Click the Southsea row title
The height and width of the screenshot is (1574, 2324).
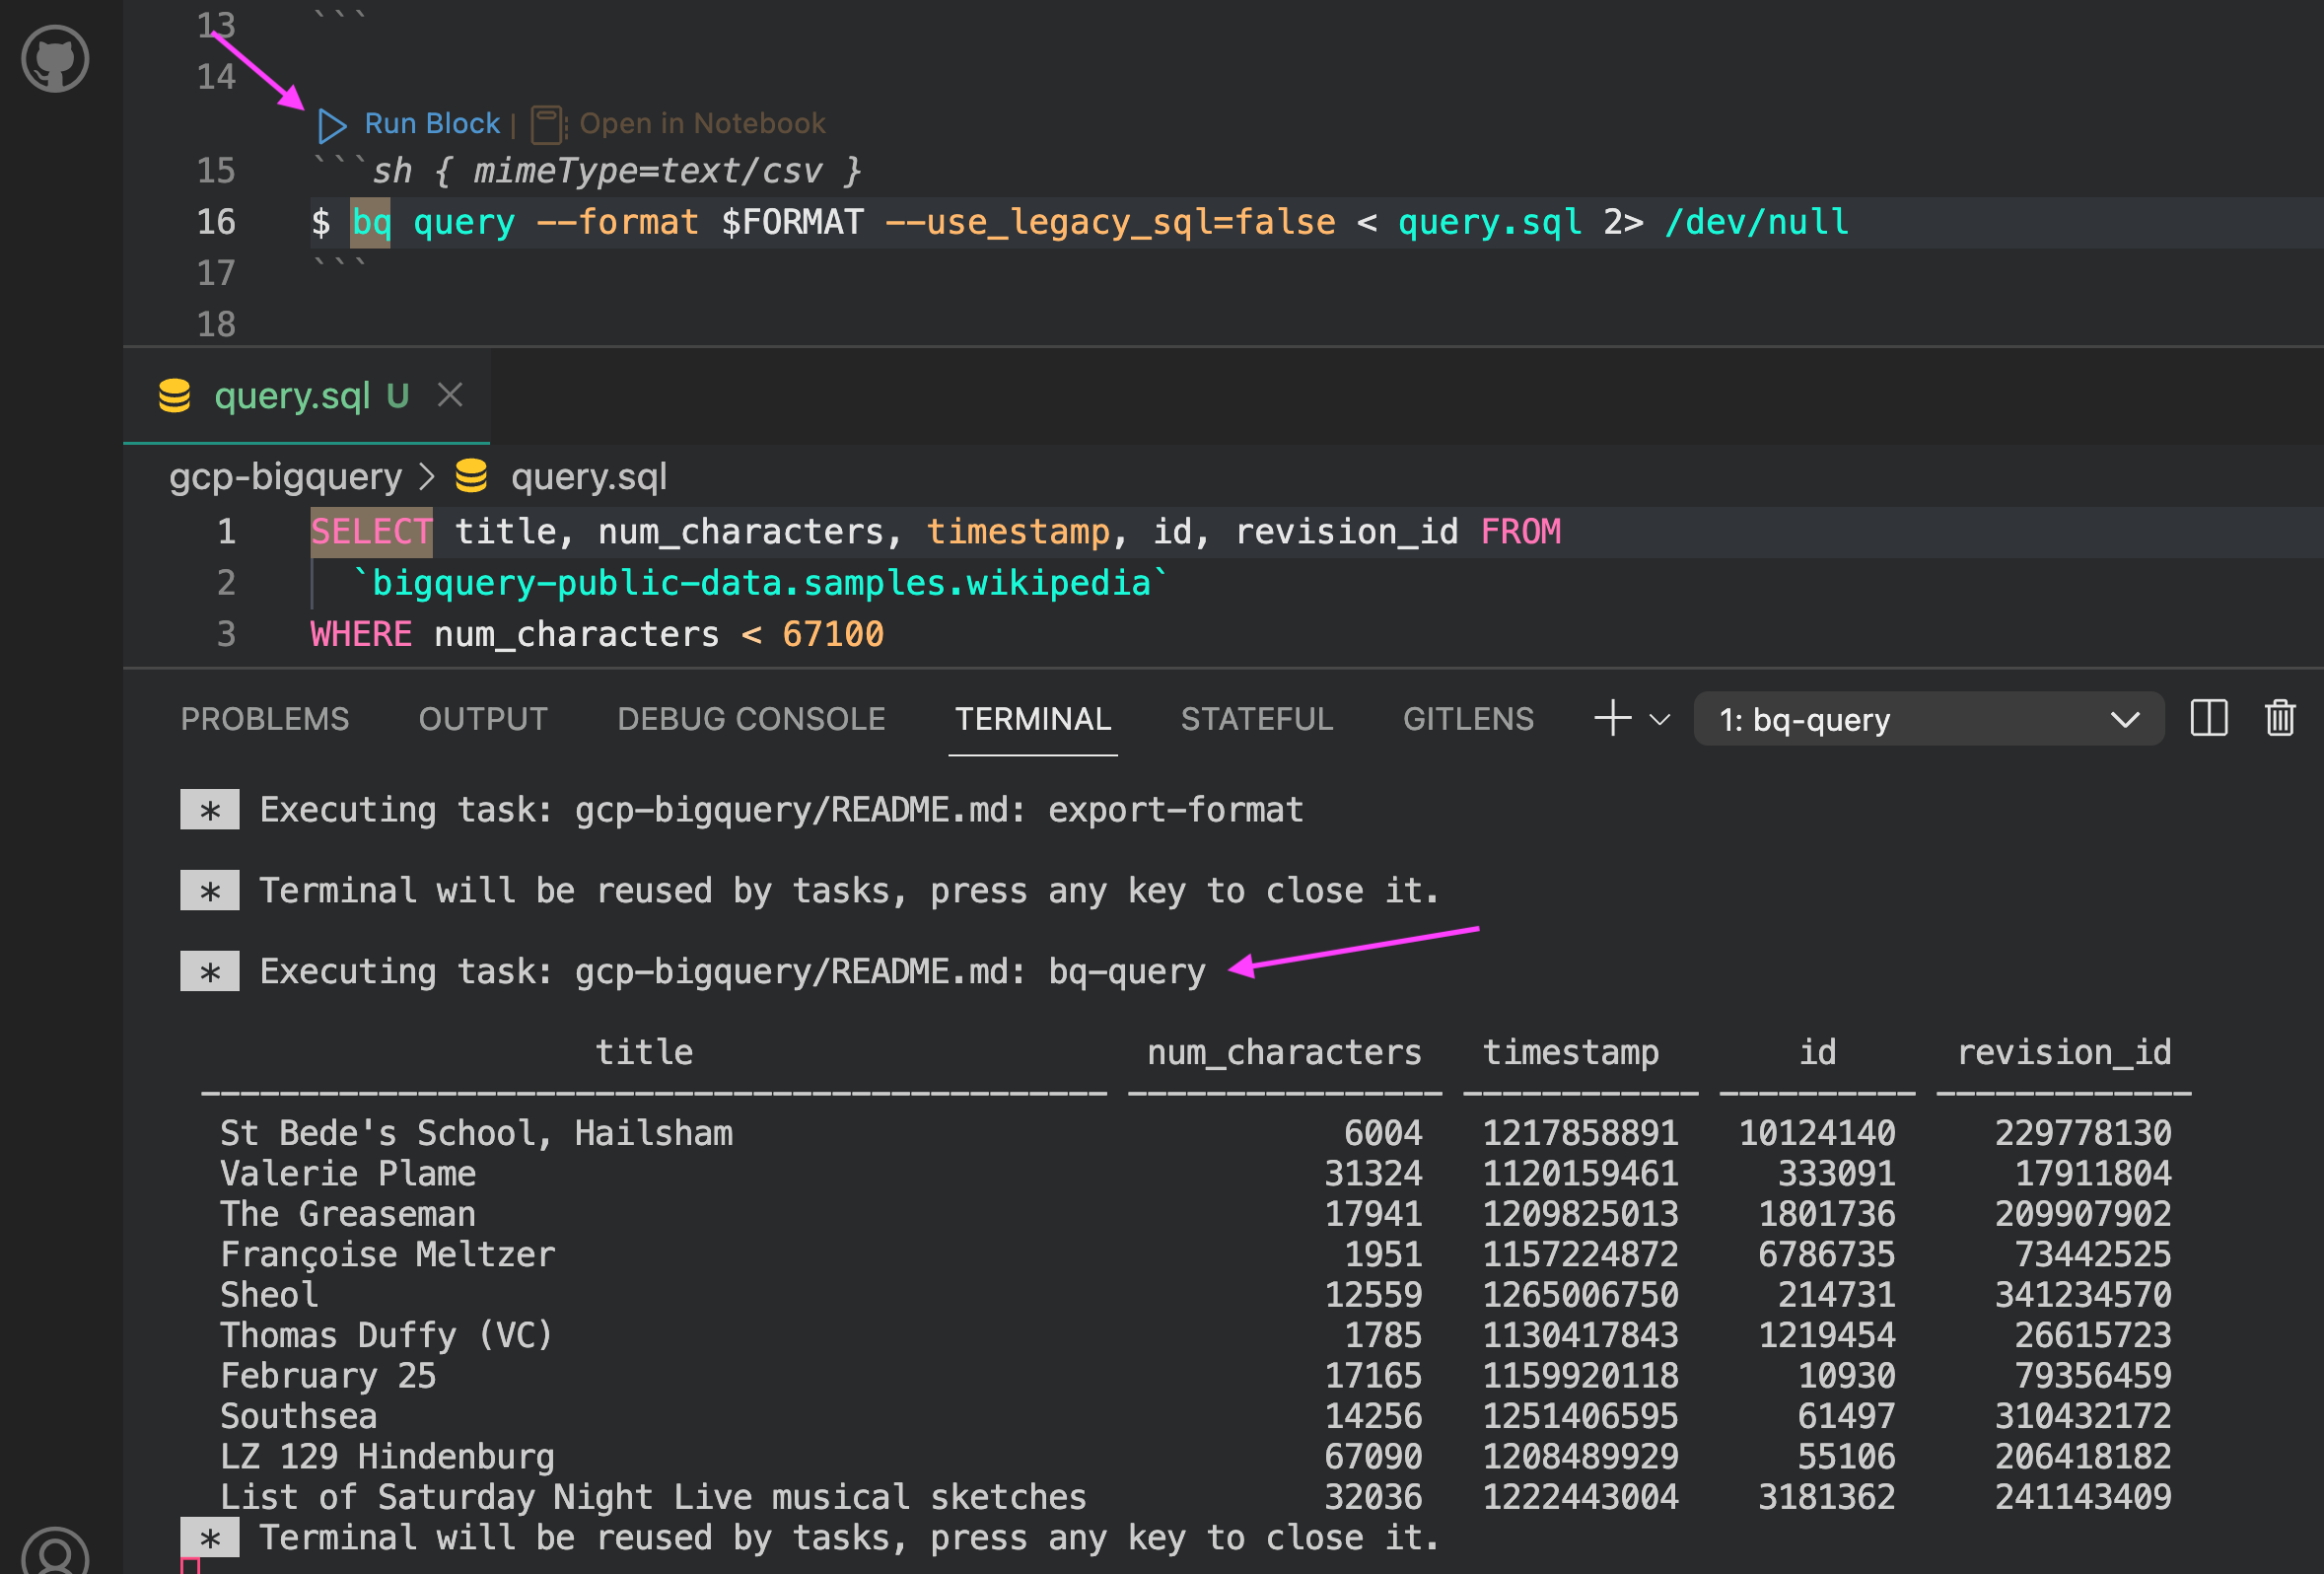point(298,1417)
